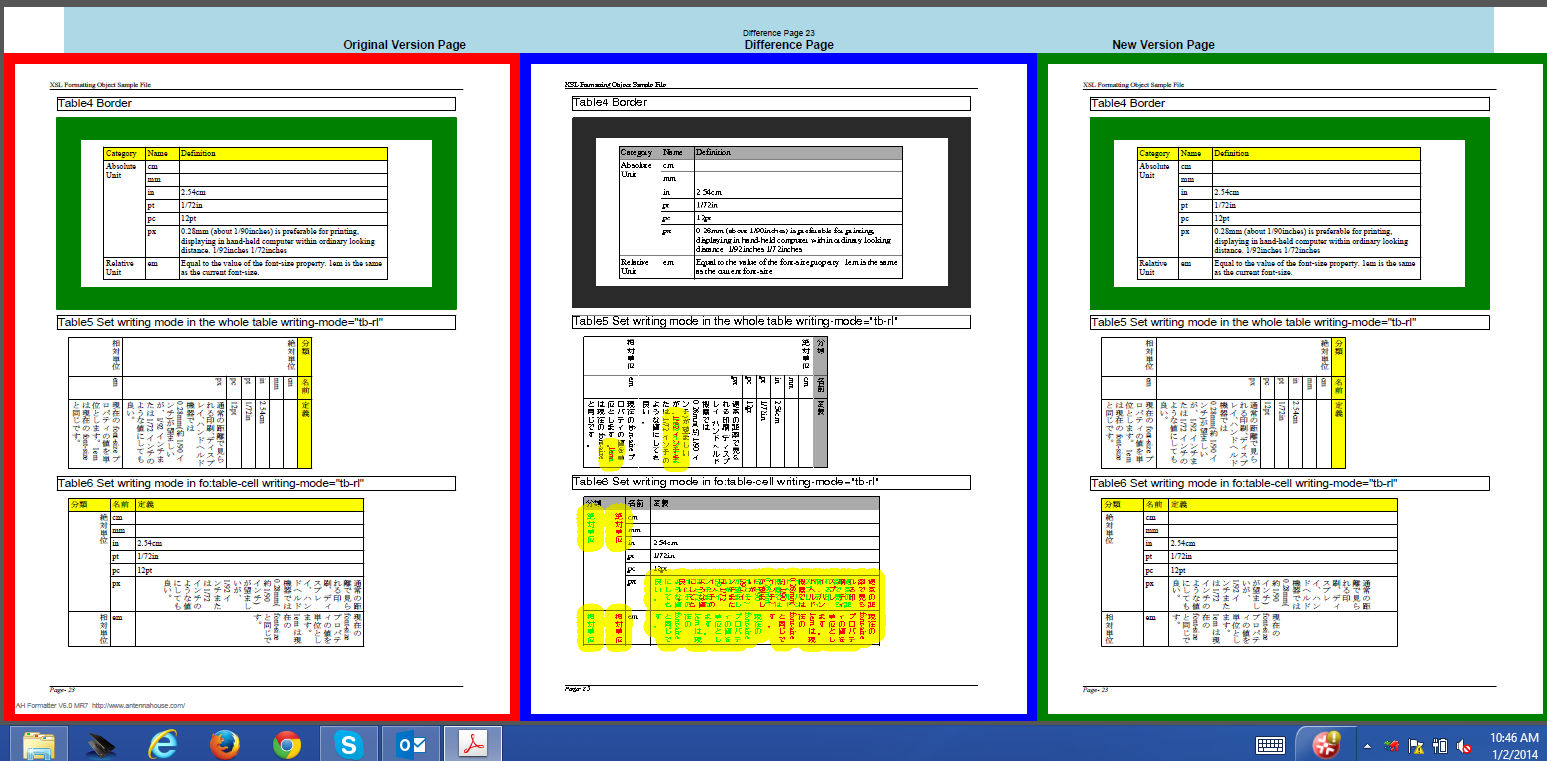Viewport: 1547px width, 761px height.
Task: Click the red circular warning tray icon
Action: 1326,744
